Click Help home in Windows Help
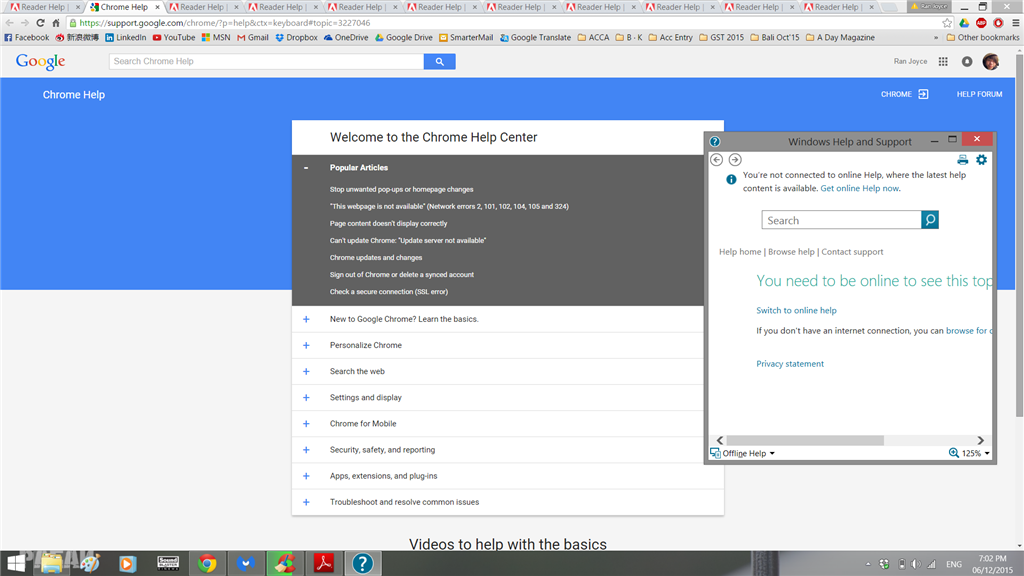Viewport: 1024px width, 576px height. click(x=740, y=251)
